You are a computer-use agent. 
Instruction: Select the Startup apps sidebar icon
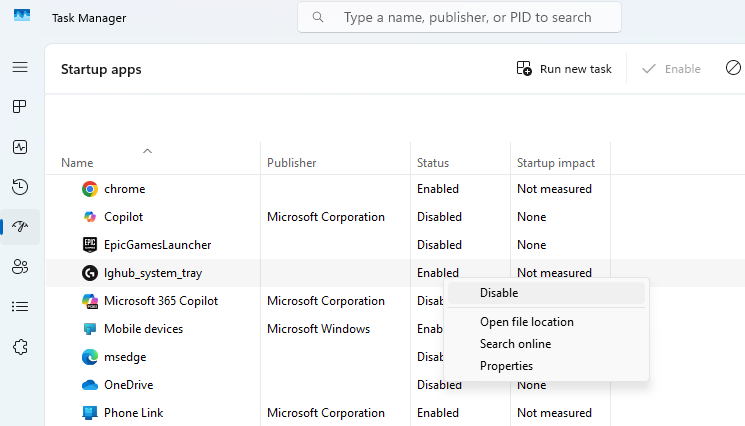click(x=20, y=227)
